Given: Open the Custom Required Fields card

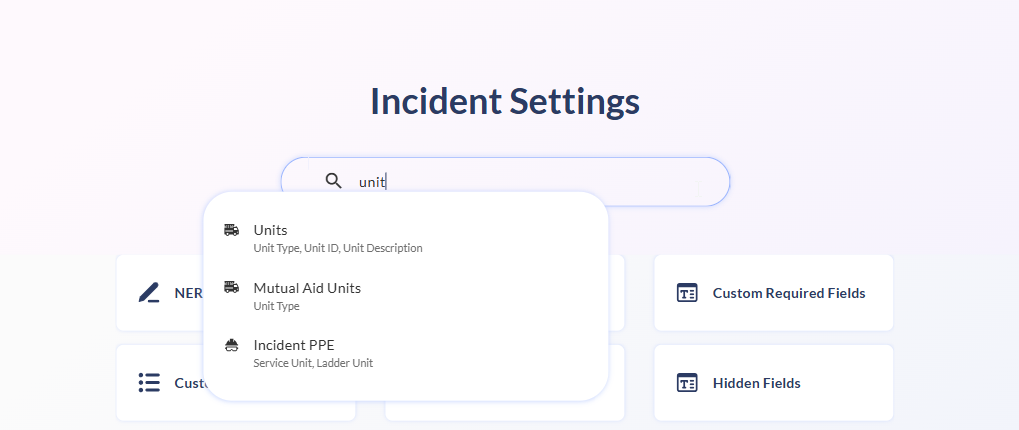Looking at the screenshot, I should 788,293.
